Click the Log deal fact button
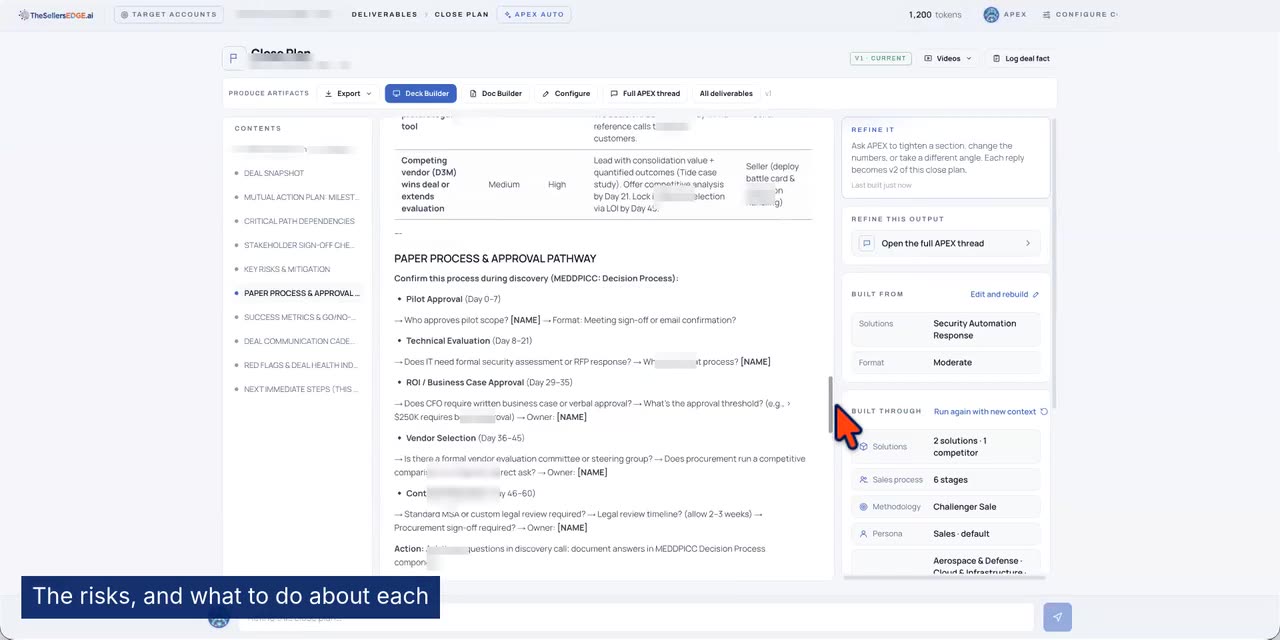 click(1021, 58)
